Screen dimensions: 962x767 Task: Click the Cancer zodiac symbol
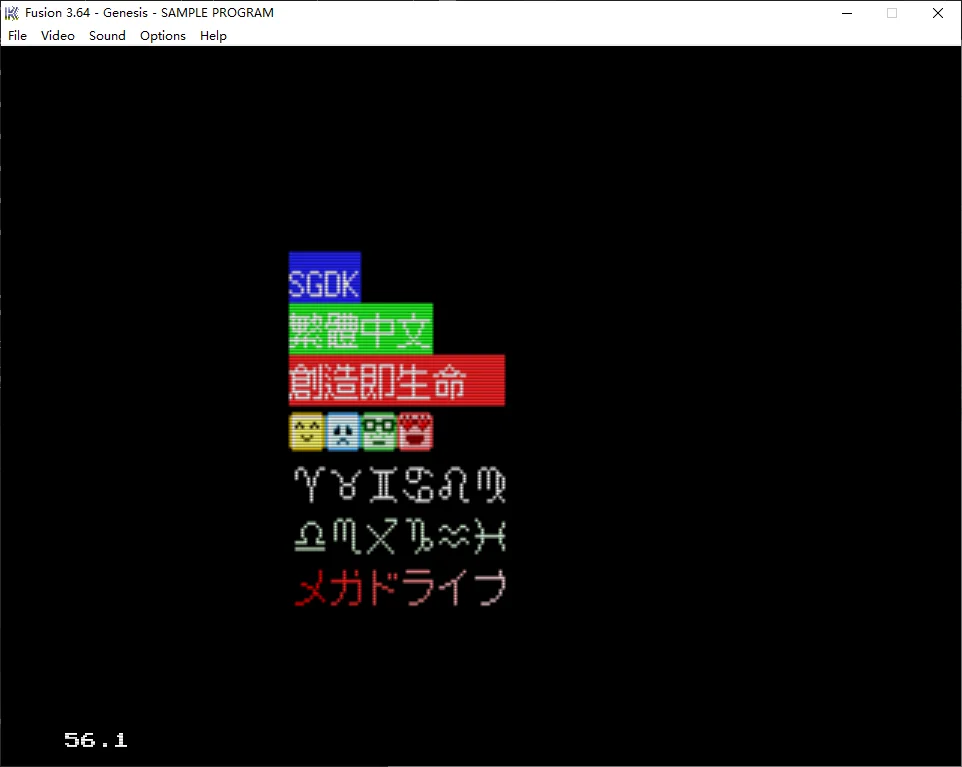418,484
